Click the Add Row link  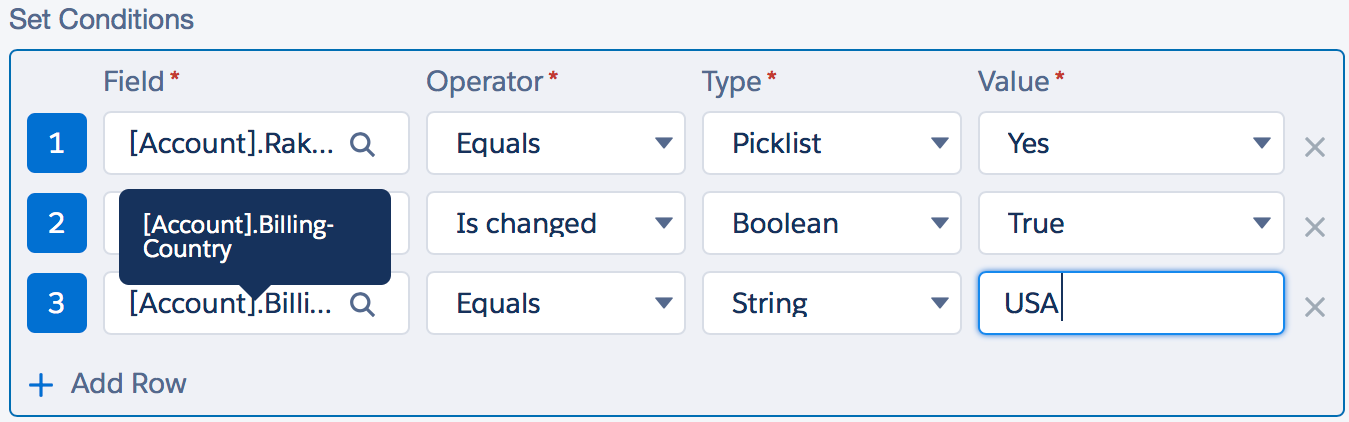128,384
